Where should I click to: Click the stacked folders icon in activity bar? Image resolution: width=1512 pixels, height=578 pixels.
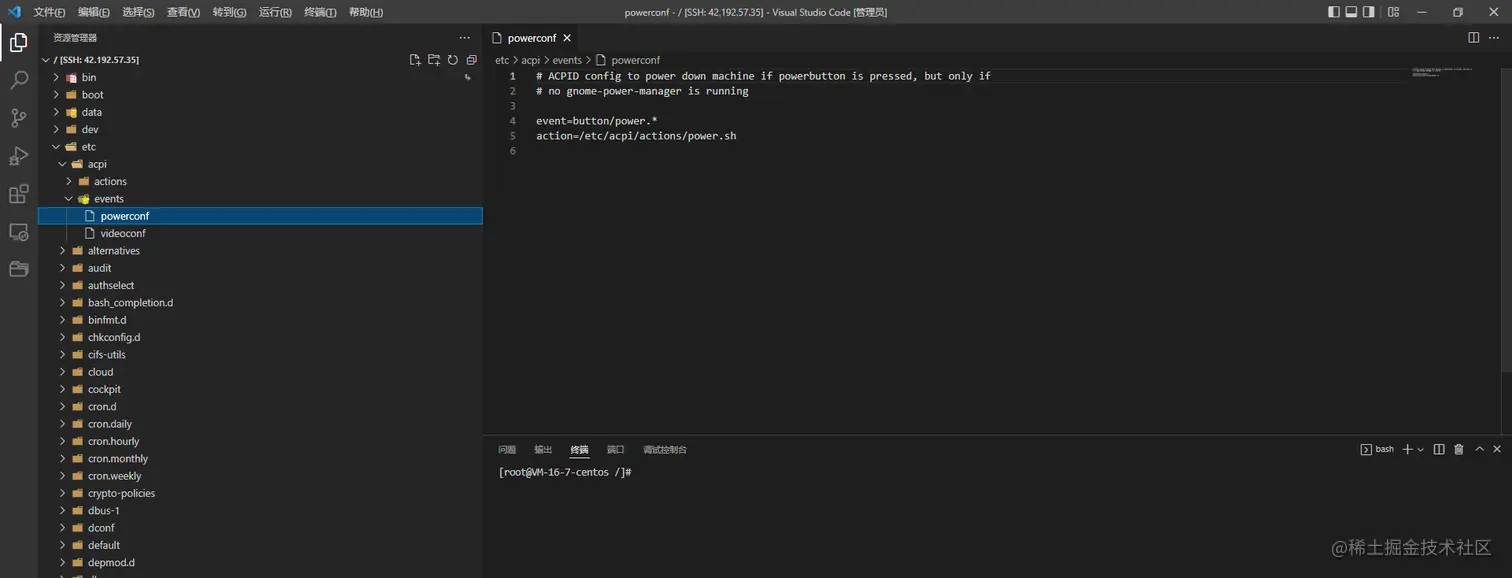18,269
